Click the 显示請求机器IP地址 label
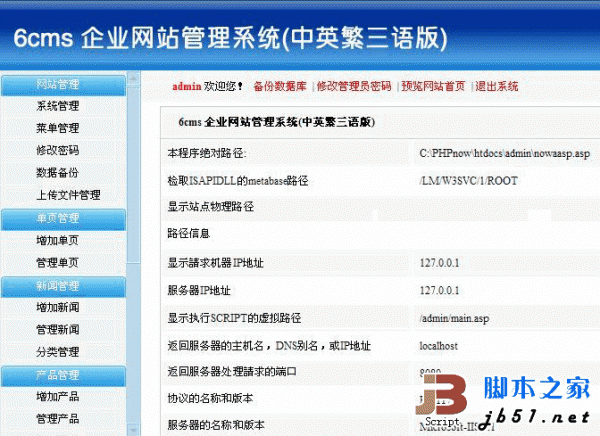This screenshot has height=436, width=600. pos(215,263)
